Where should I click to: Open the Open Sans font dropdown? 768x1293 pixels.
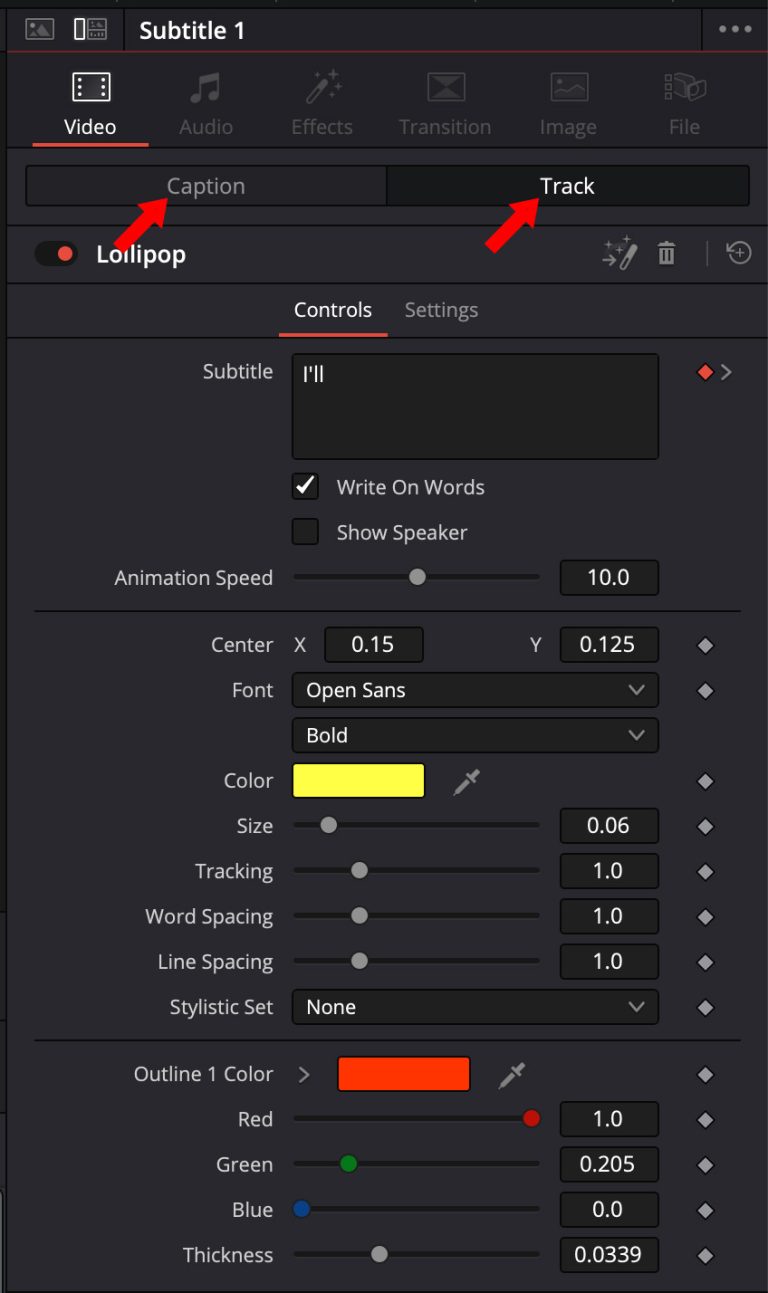pos(475,690)
